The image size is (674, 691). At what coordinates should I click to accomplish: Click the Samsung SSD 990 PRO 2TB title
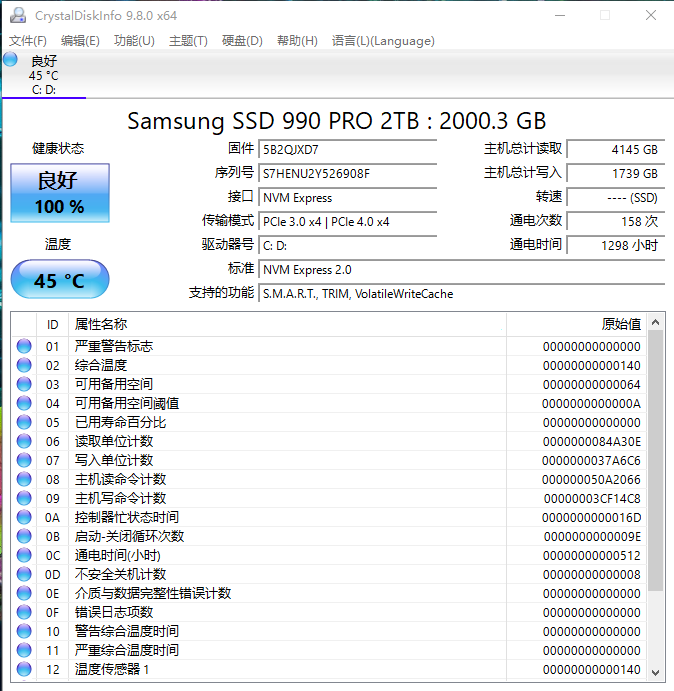[337, 120]
